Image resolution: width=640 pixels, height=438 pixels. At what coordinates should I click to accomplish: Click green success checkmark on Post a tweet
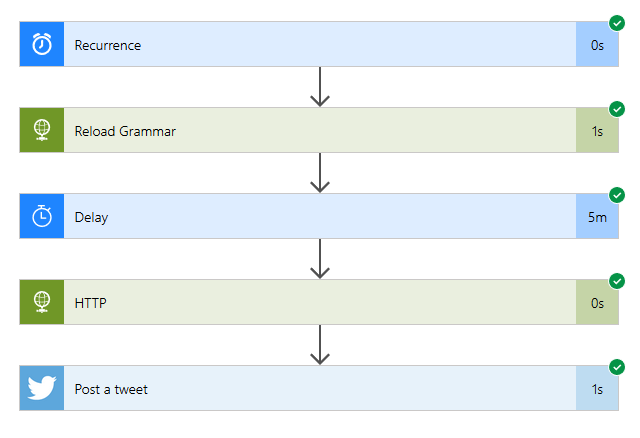pyautogui.click(x=617, y=367)
